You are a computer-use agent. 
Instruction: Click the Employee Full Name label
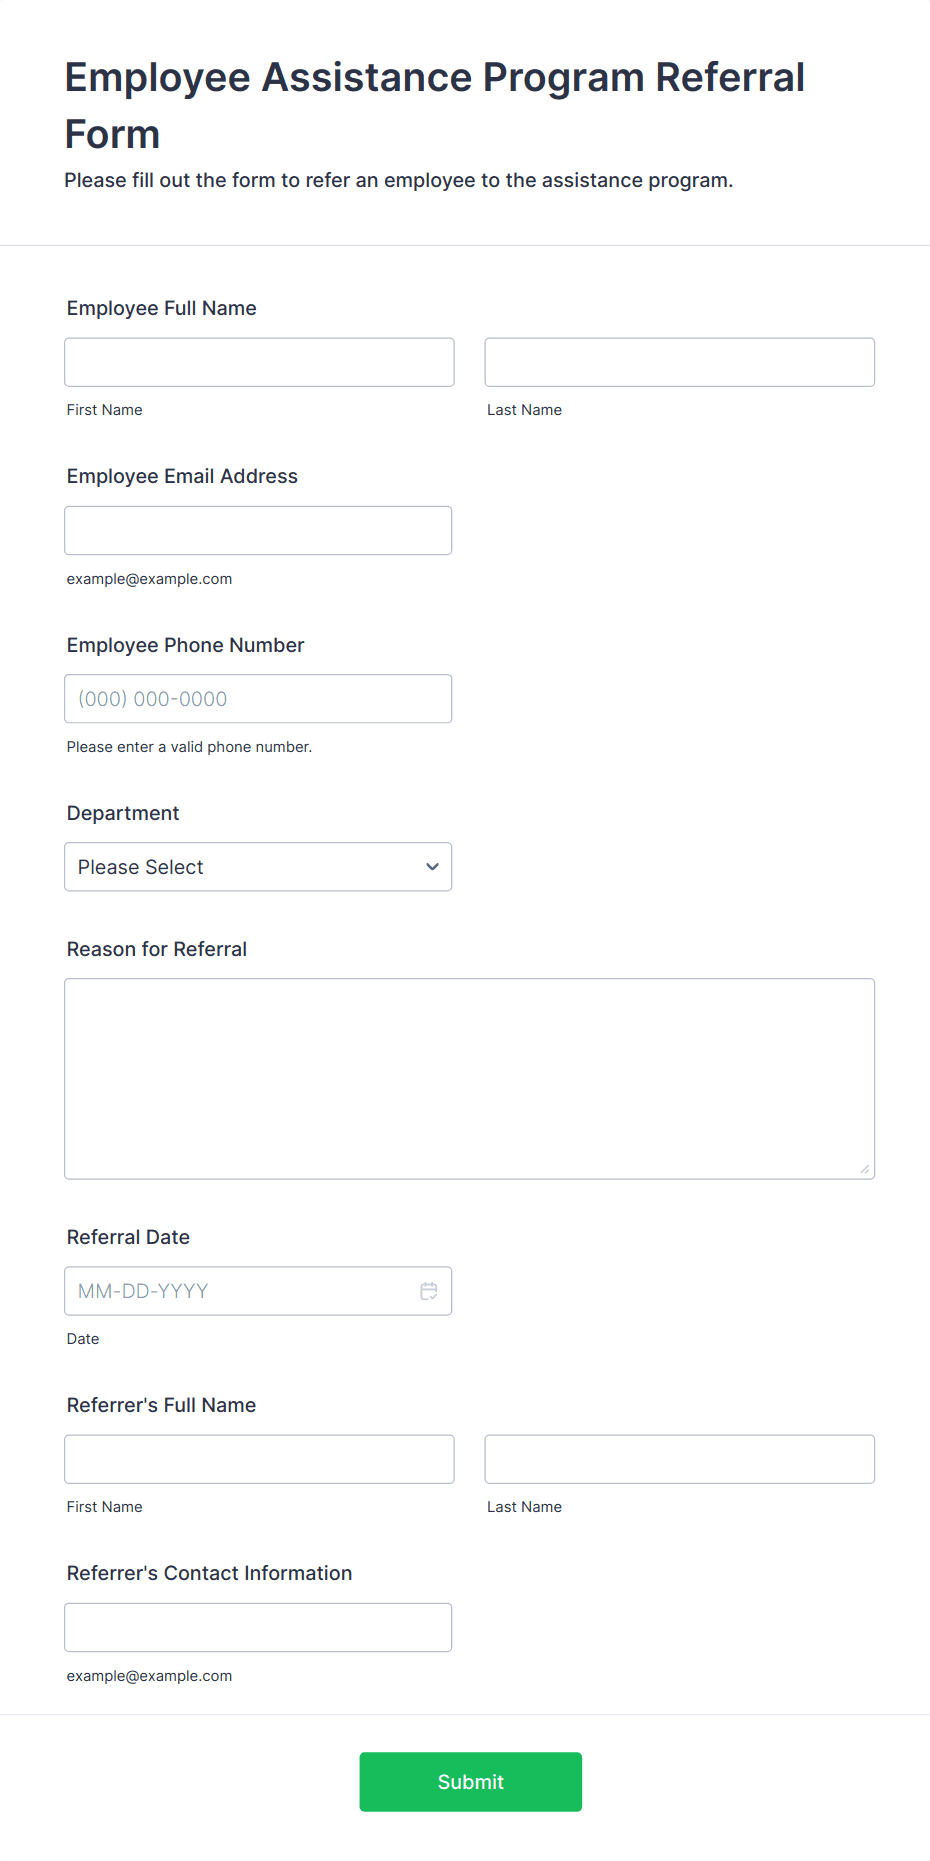[162, 308]
